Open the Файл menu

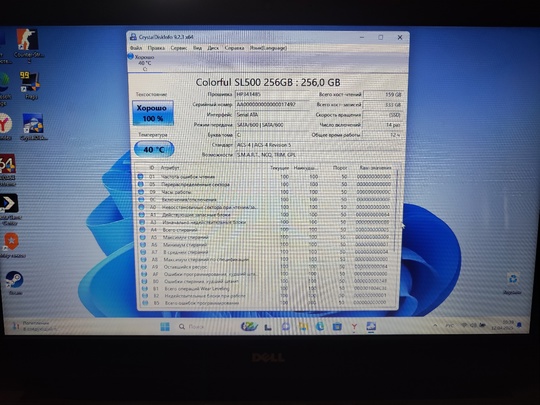tap(136, 48)
